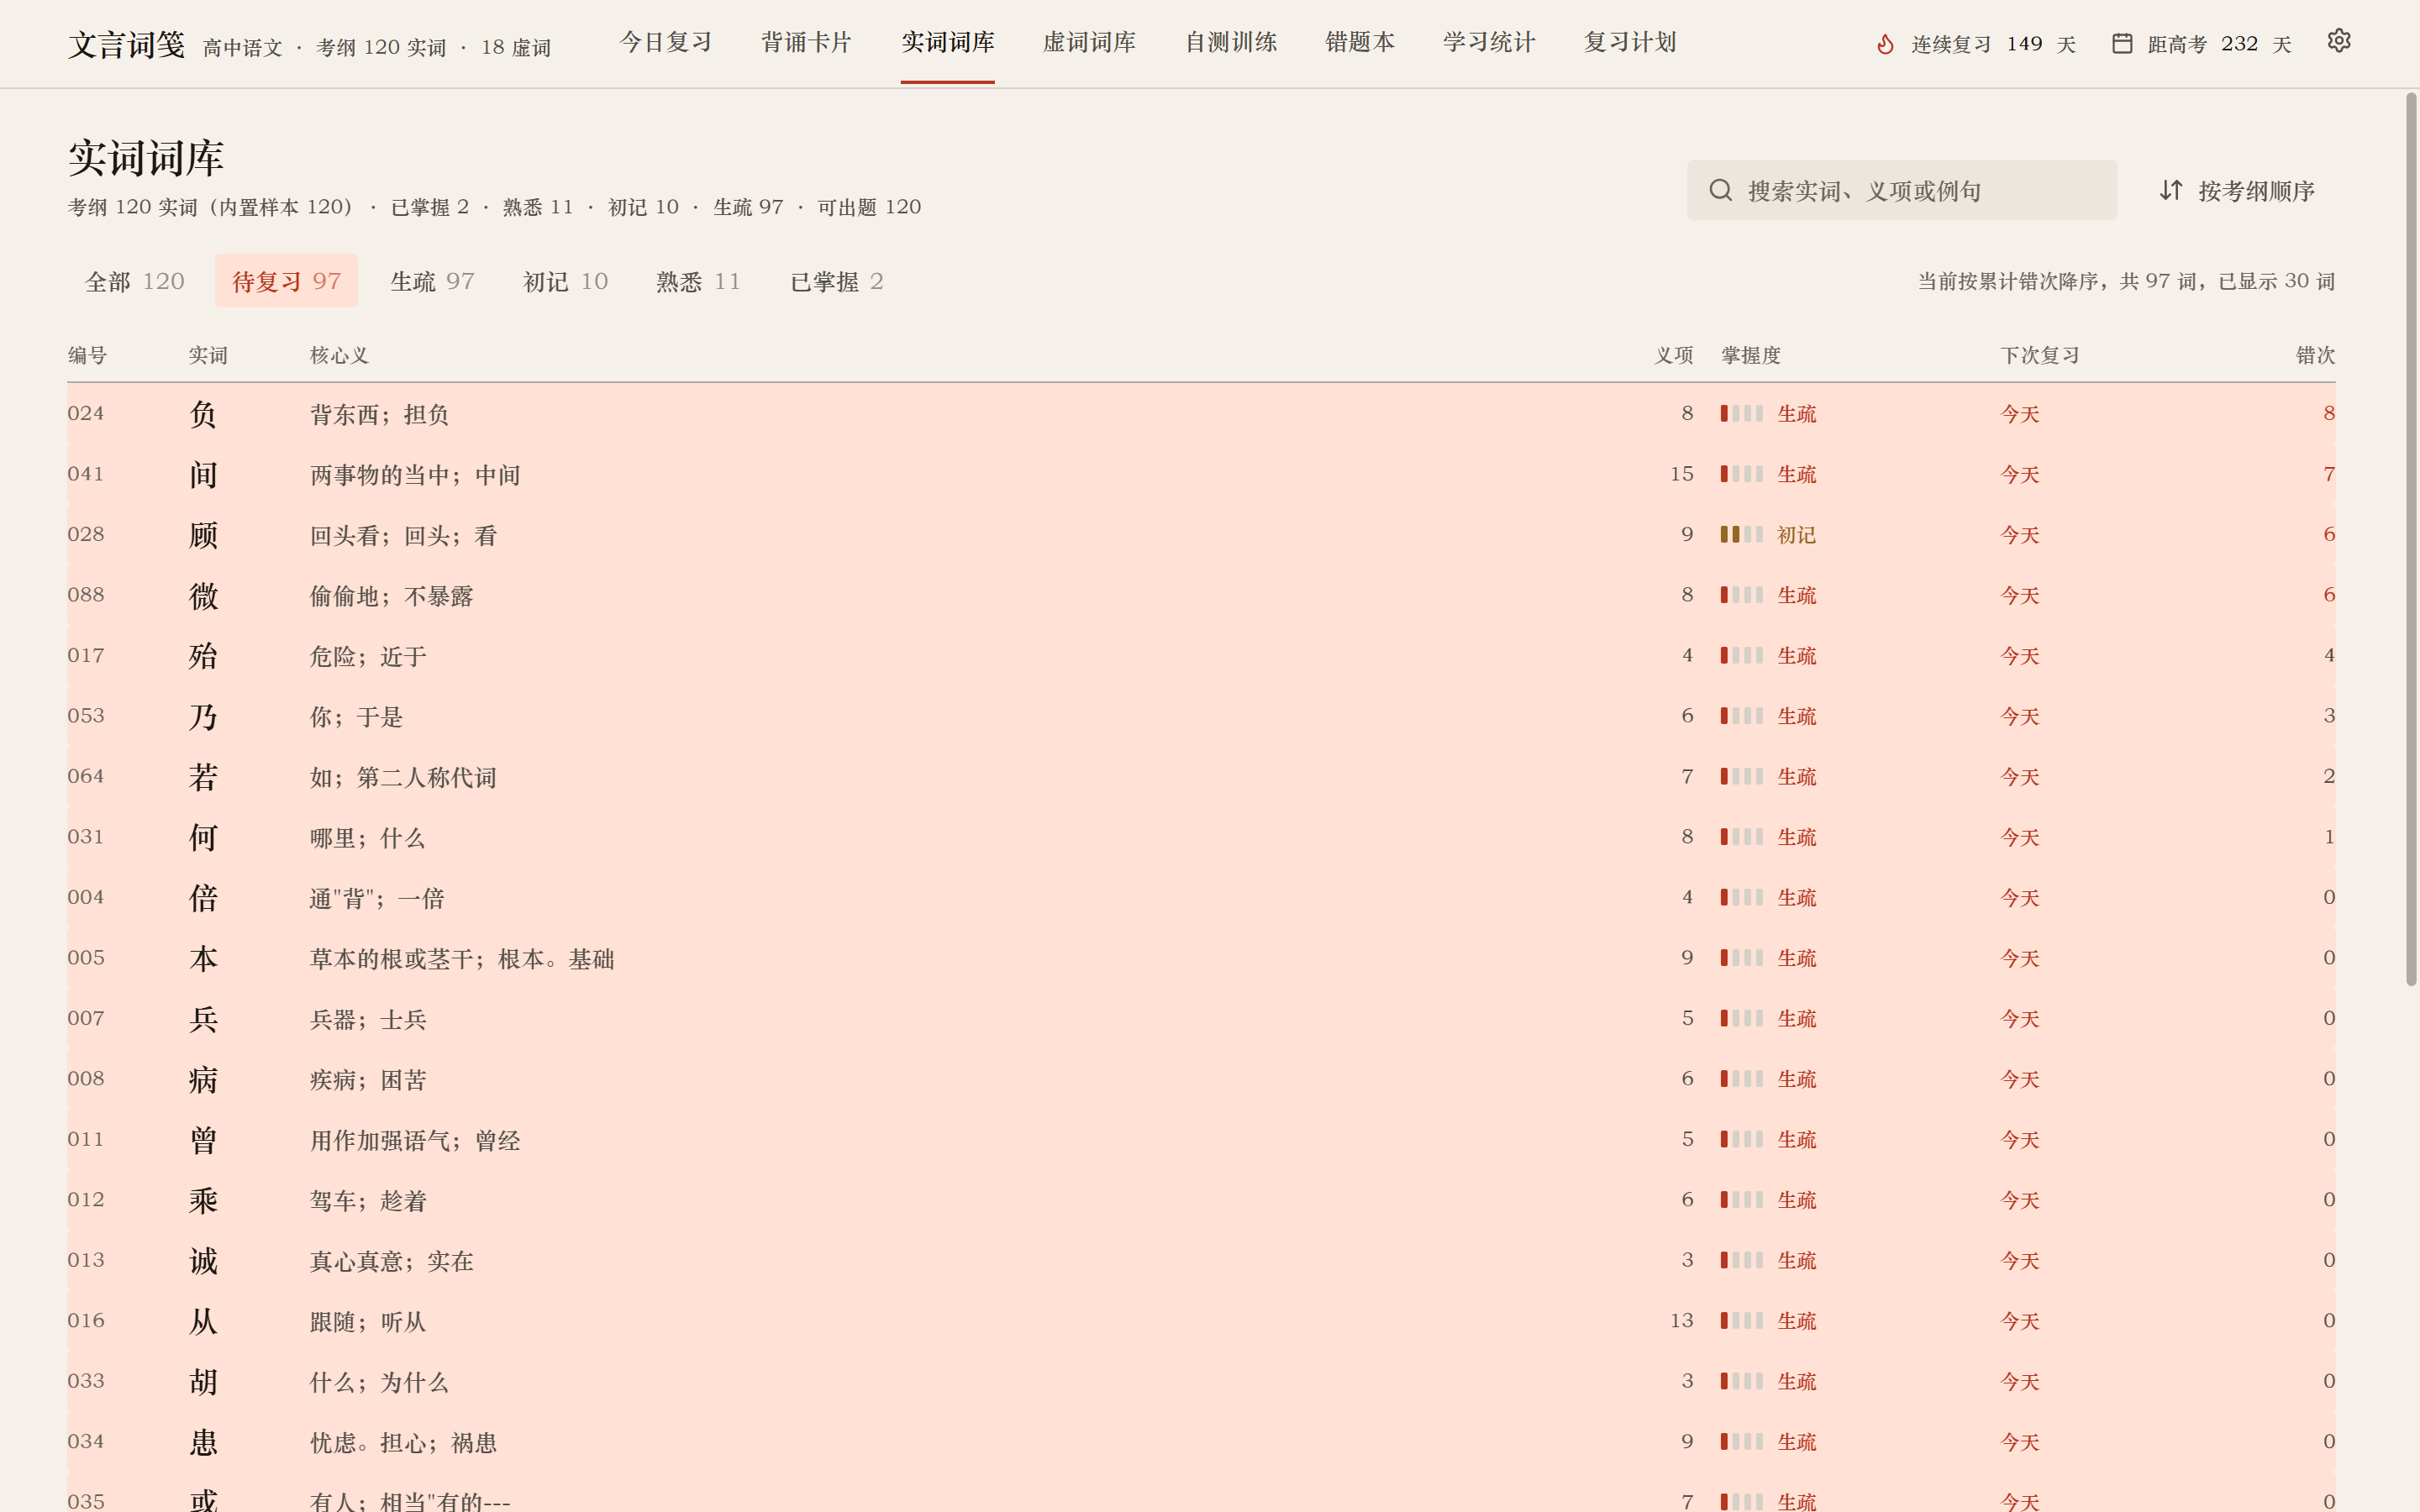
Task: Click the 编号 column header
Action: click(x=88, y=355)
